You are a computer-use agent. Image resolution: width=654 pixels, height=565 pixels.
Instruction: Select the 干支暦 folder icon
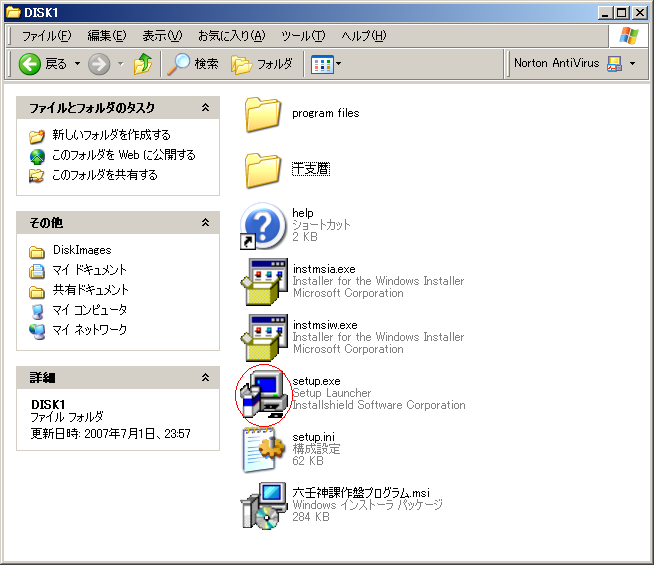tap(263, 170)
